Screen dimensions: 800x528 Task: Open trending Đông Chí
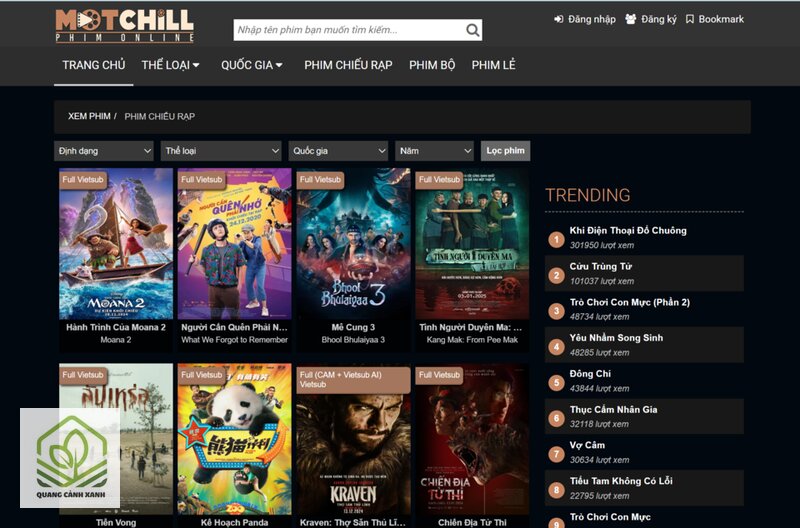(590, 374)
